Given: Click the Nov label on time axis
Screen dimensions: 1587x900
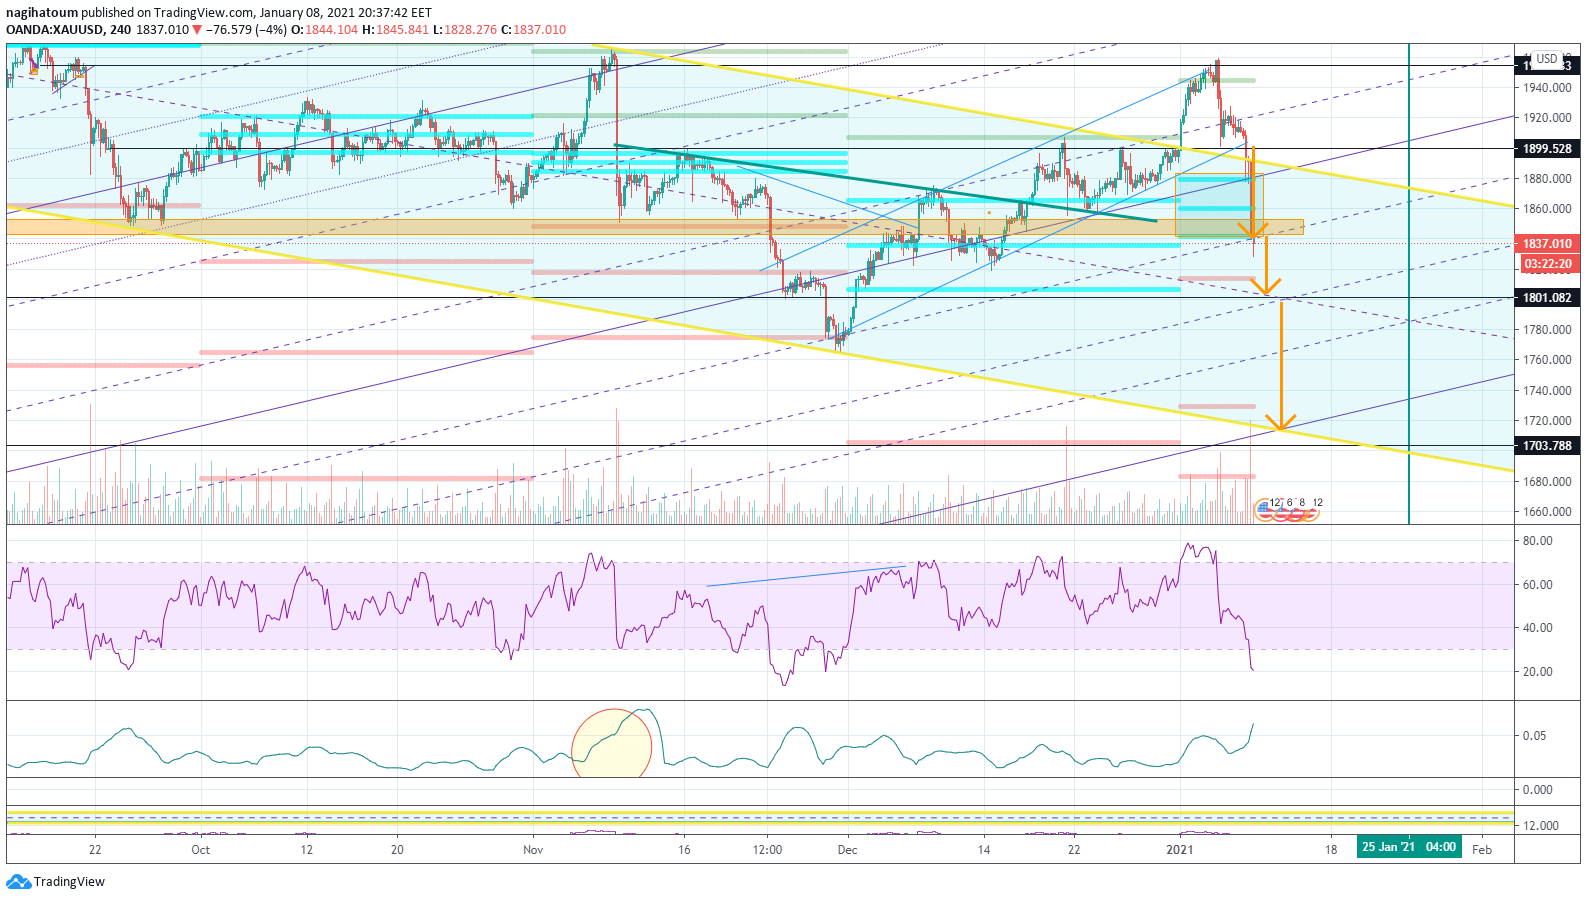Looking at the screenshot, I should (x=533, y=850).
